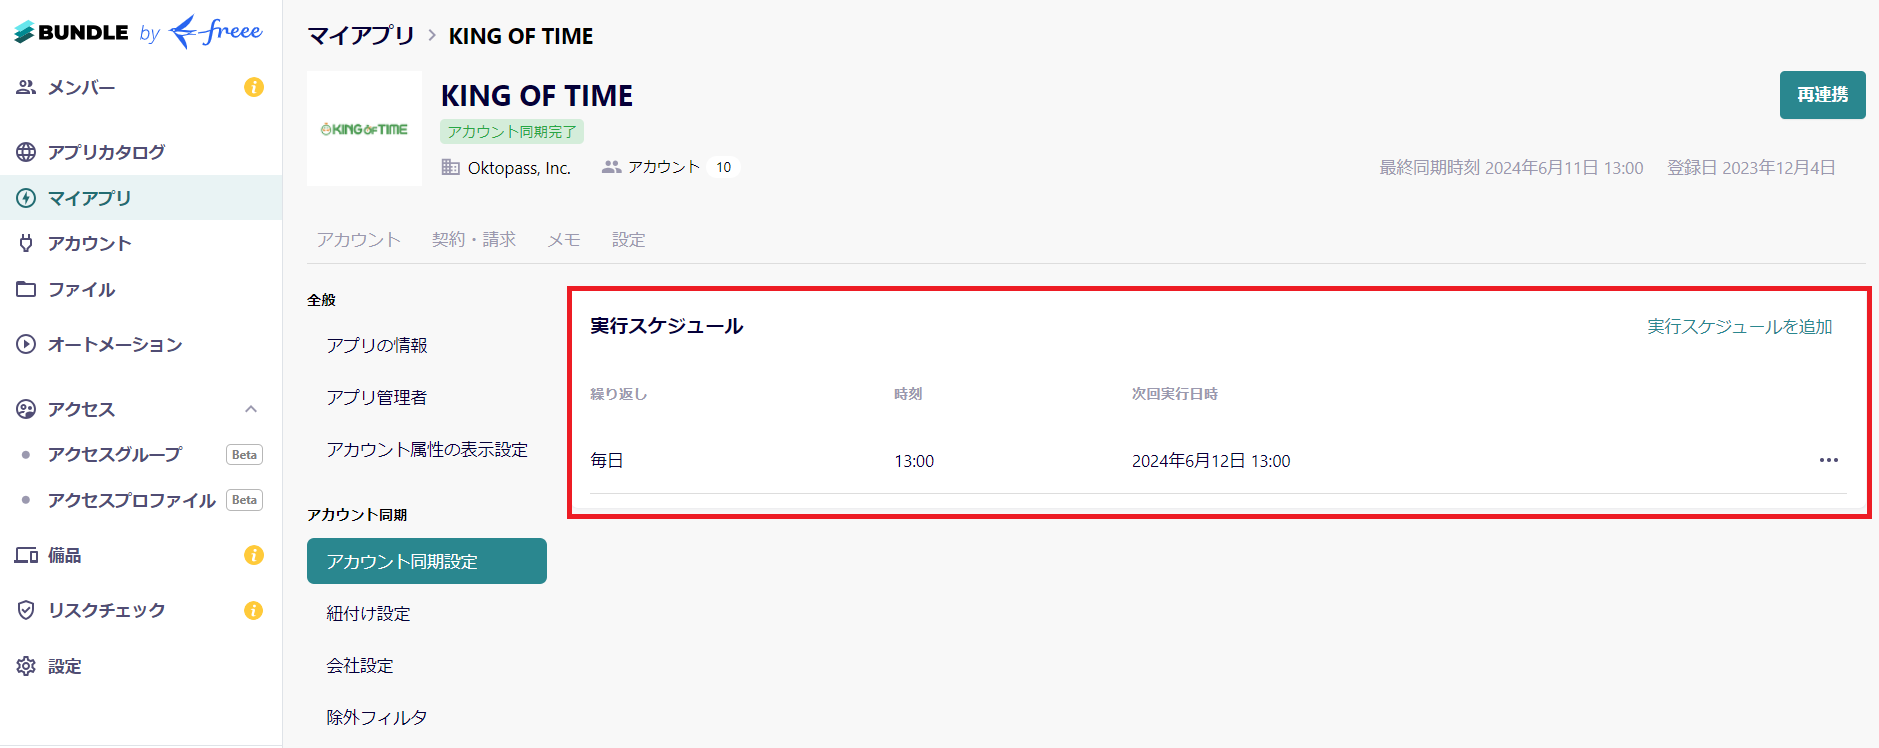The width and height of the screenshot is (1879, 748).
Task: Click the Oktopass, Inc. company name
Action: pos(519,168)
